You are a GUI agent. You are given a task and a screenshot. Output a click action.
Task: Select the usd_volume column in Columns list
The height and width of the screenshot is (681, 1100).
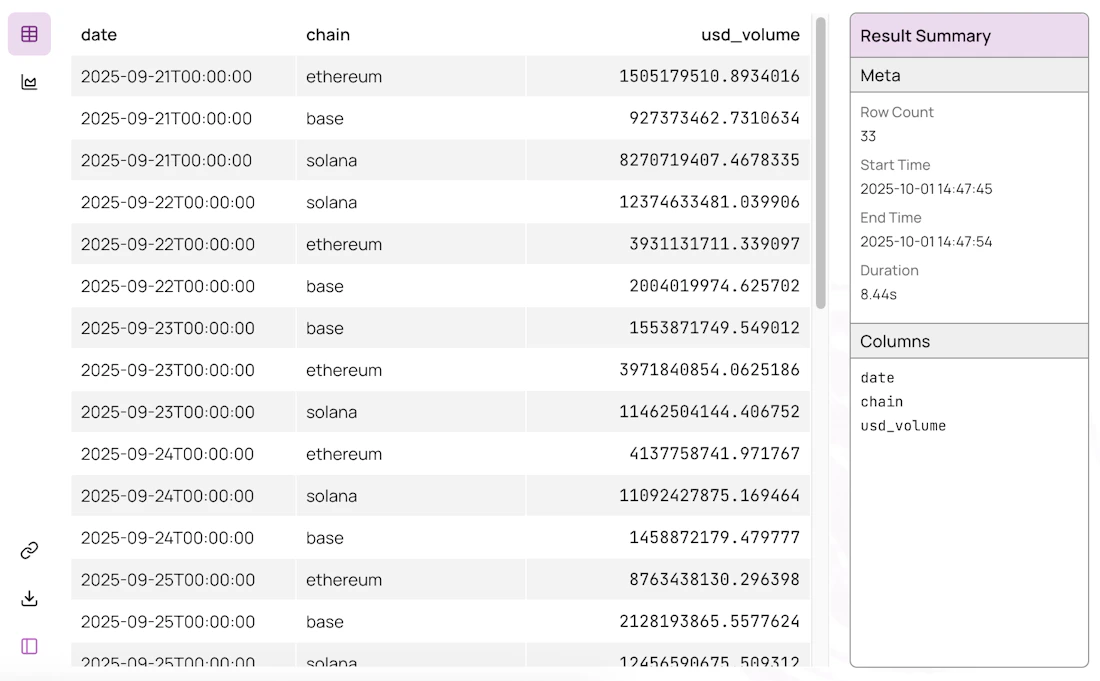tap(903, 426)
